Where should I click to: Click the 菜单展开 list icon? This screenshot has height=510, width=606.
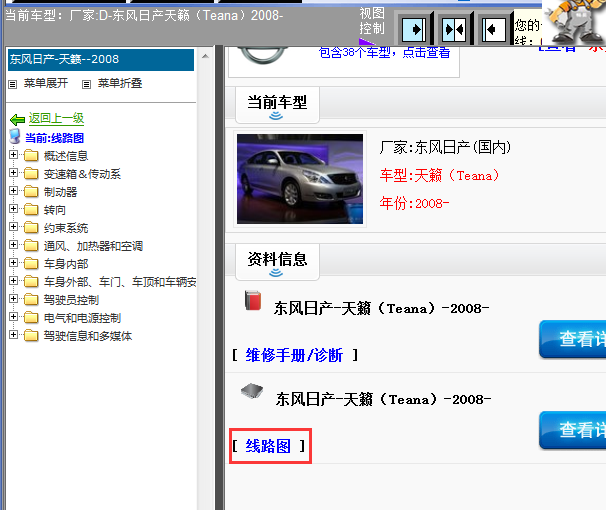point(13,84)
